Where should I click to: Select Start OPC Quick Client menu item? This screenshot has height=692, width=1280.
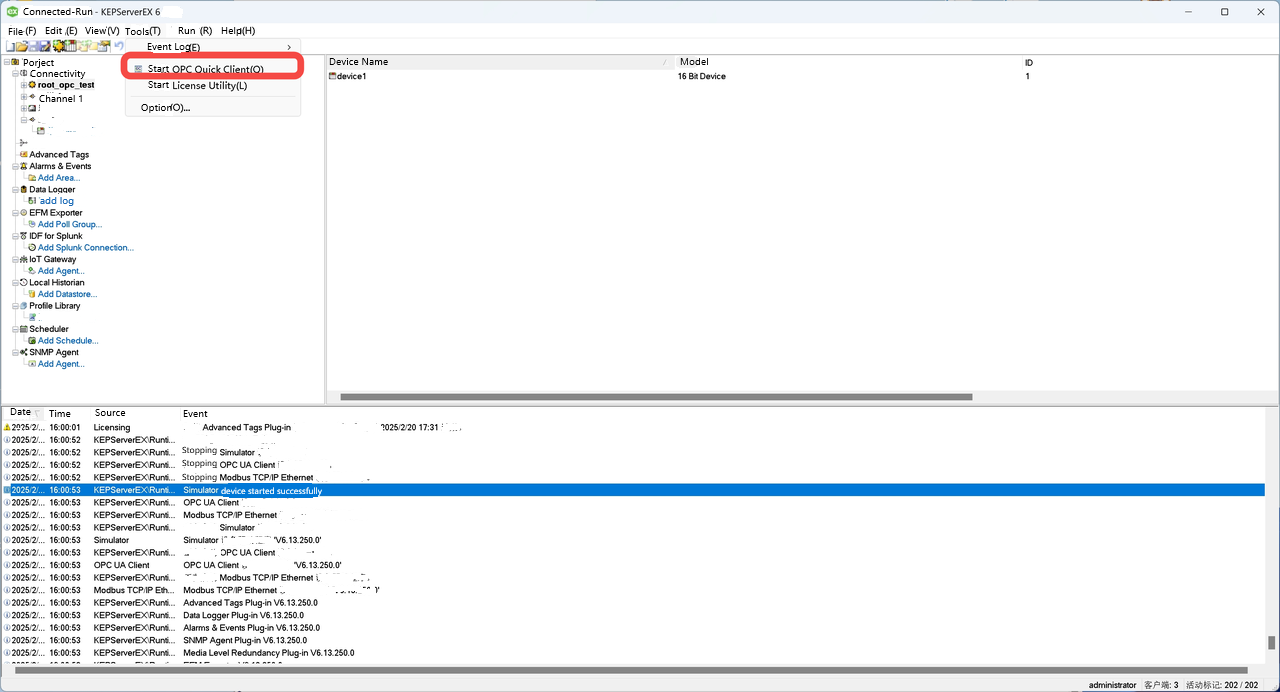205,69
